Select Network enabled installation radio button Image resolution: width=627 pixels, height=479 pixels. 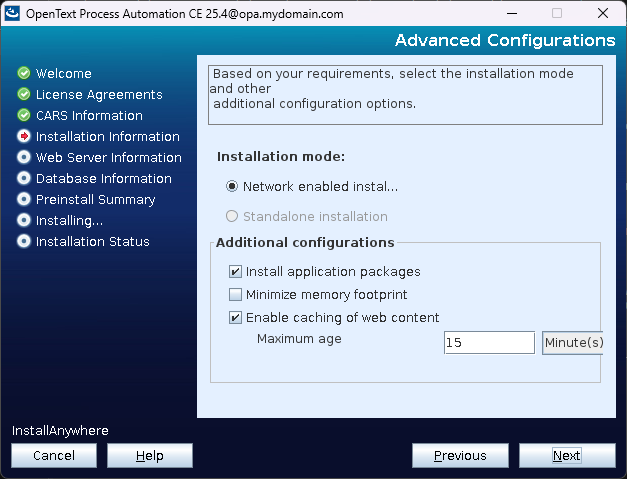pos(232,186)
